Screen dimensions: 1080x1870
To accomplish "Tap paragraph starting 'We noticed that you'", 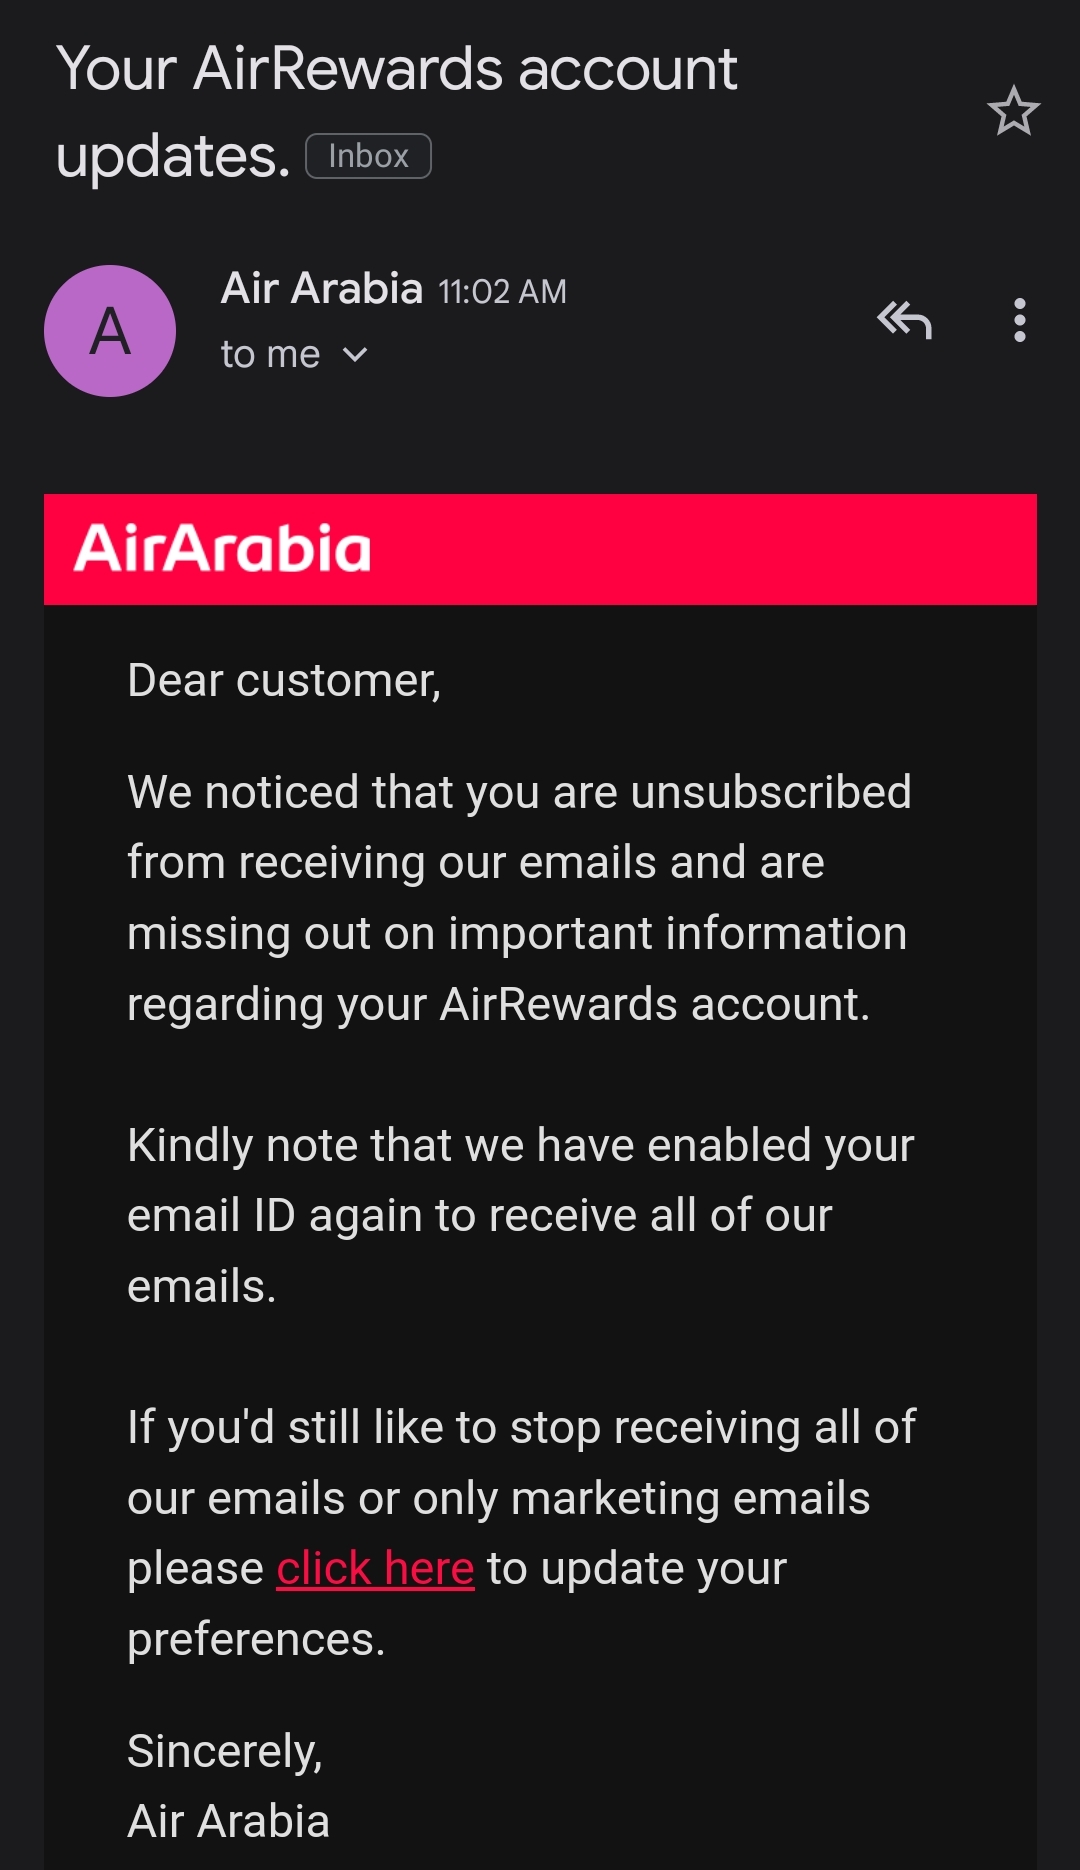I will pyautogui.click(x=518, y=897).
